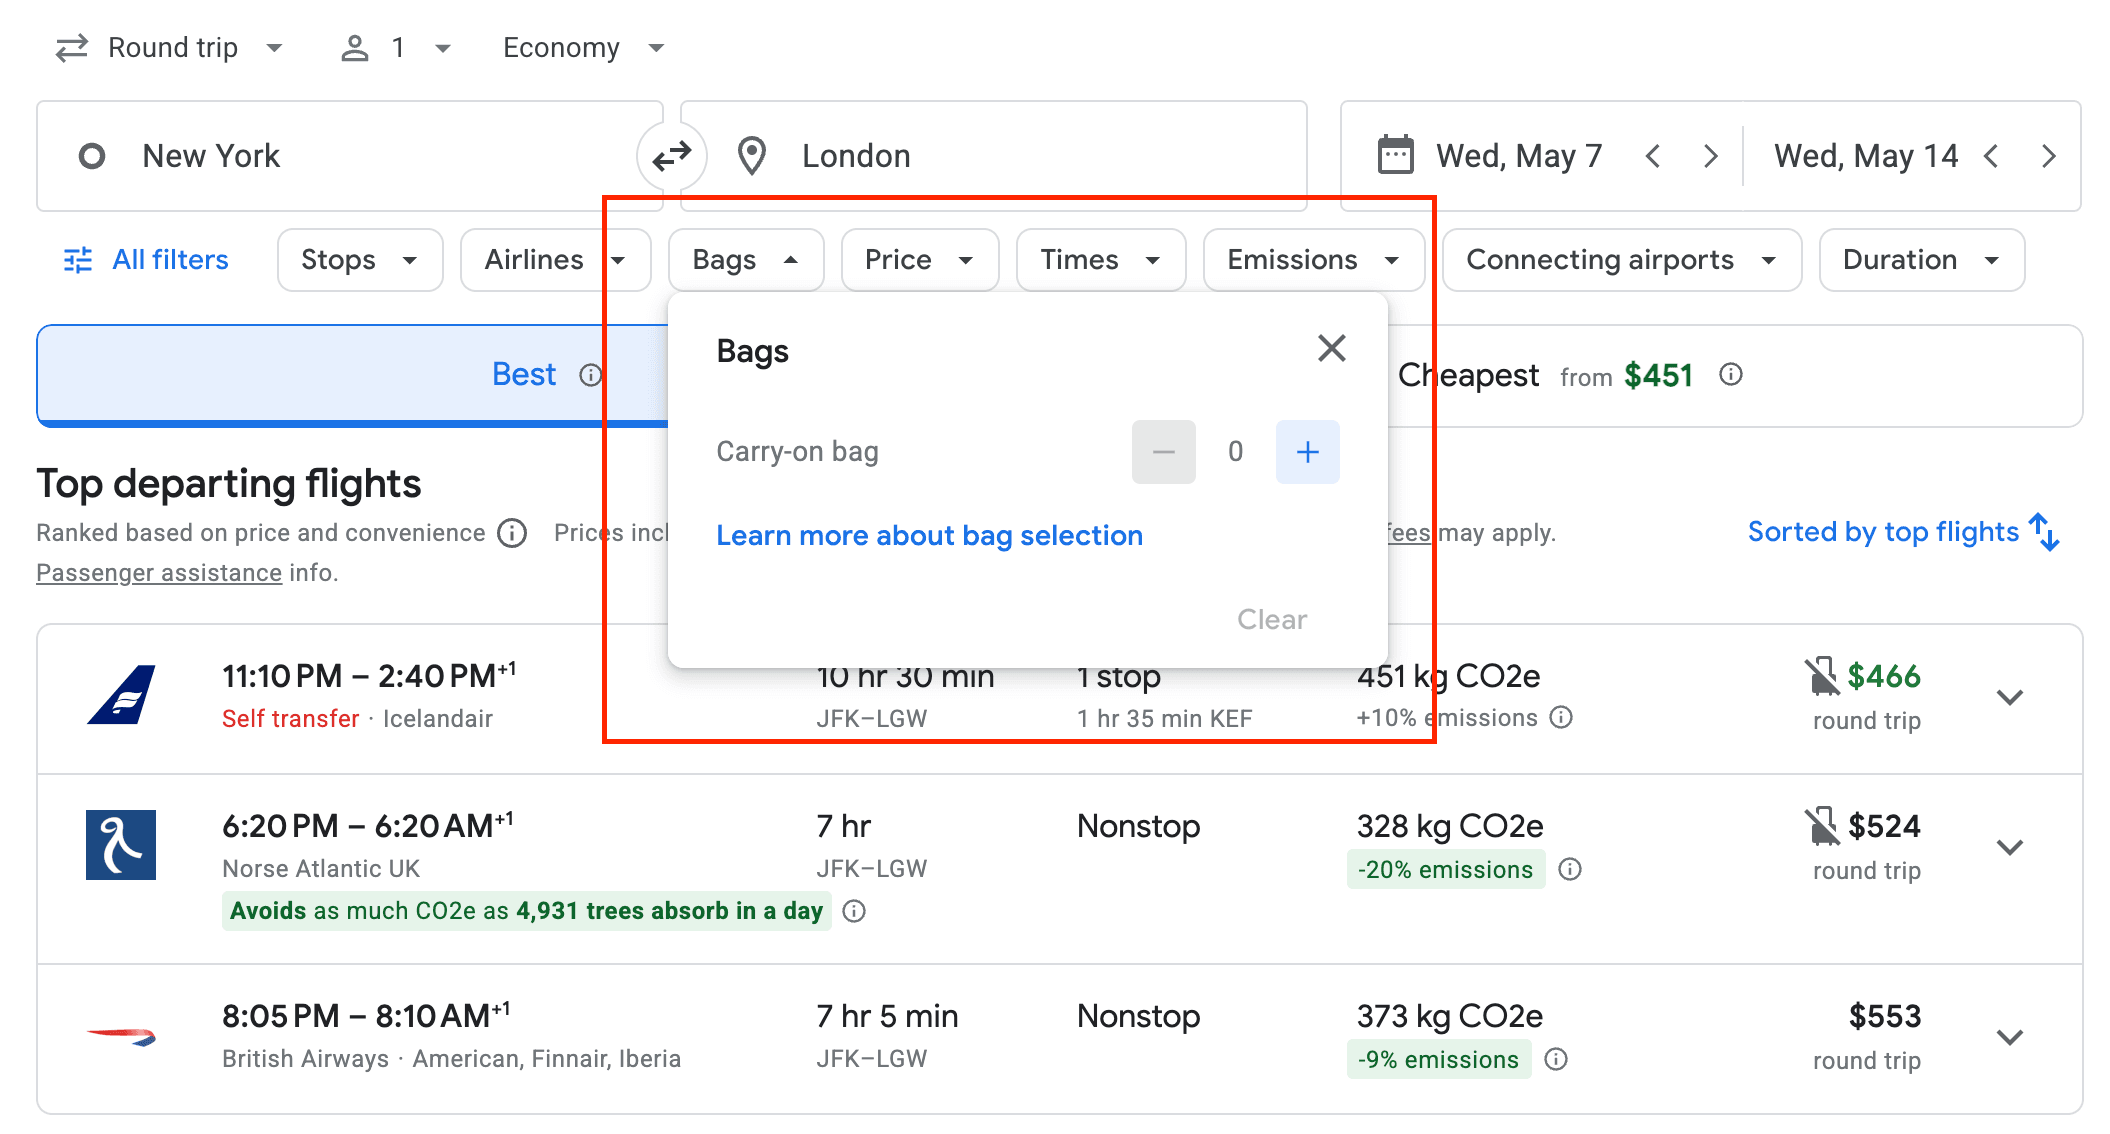This screenshot has width=2110, height=1134.
Task: Click the destination pin icon
Action: [x=751, y=156]
